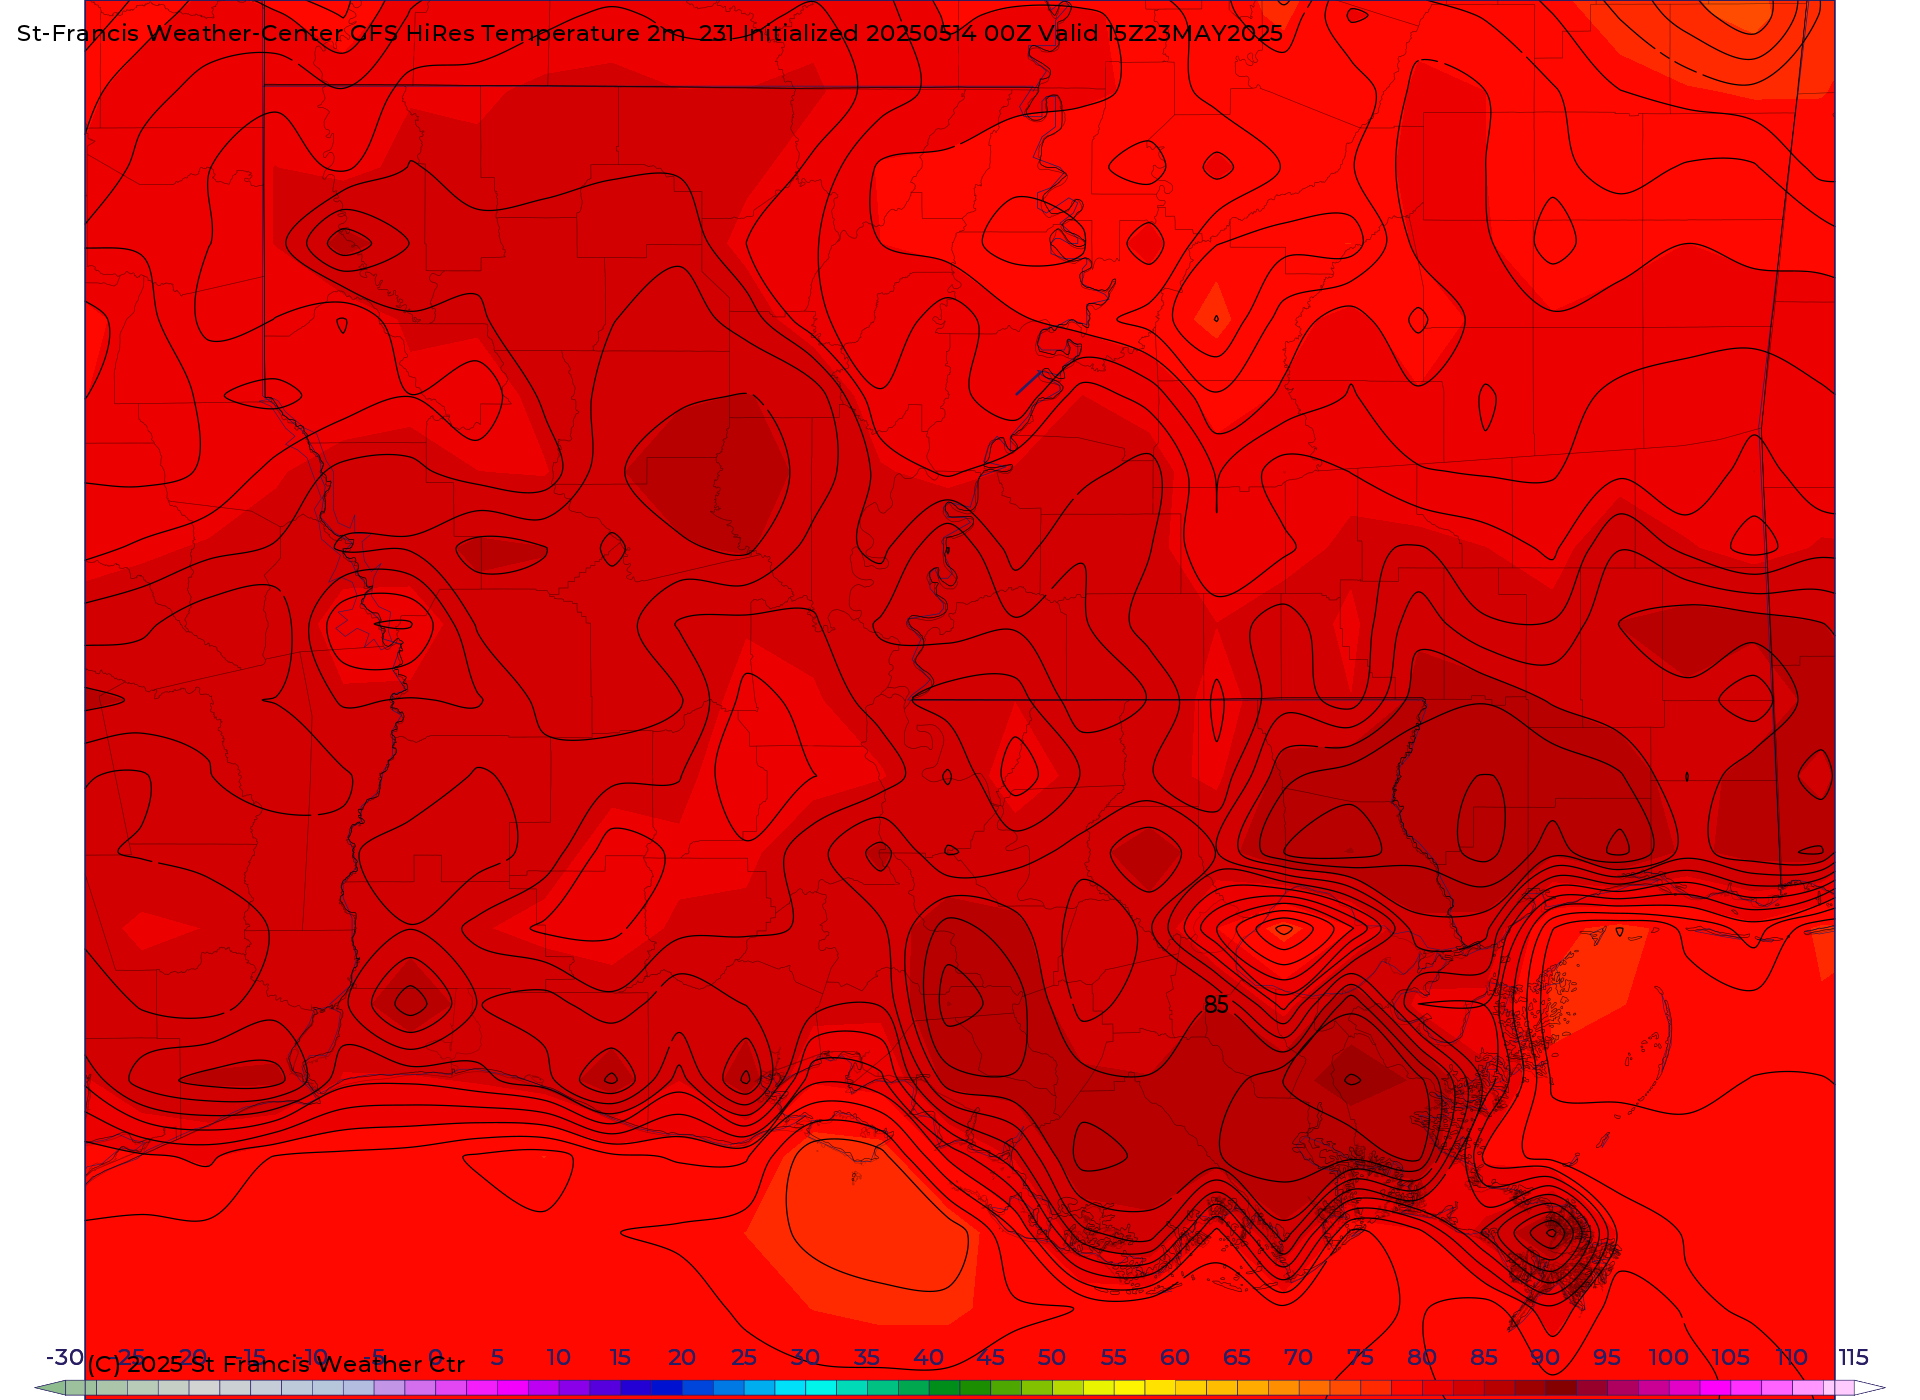Click the 25 color scale label
Screen dimensions: 1920x1400
pyautogui.click(x=744, y=1358)
